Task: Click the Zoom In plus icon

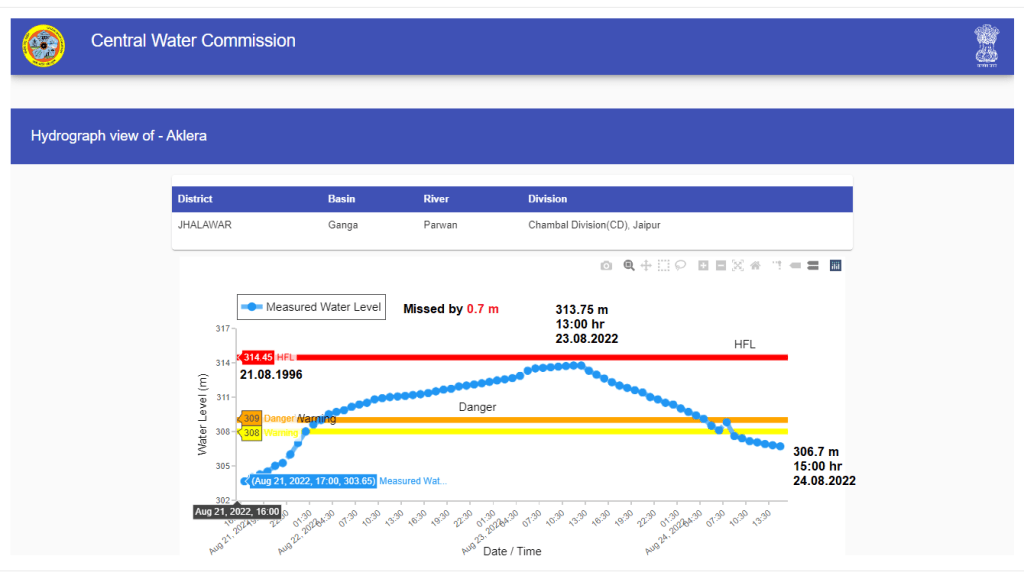Action: [704, 266]
